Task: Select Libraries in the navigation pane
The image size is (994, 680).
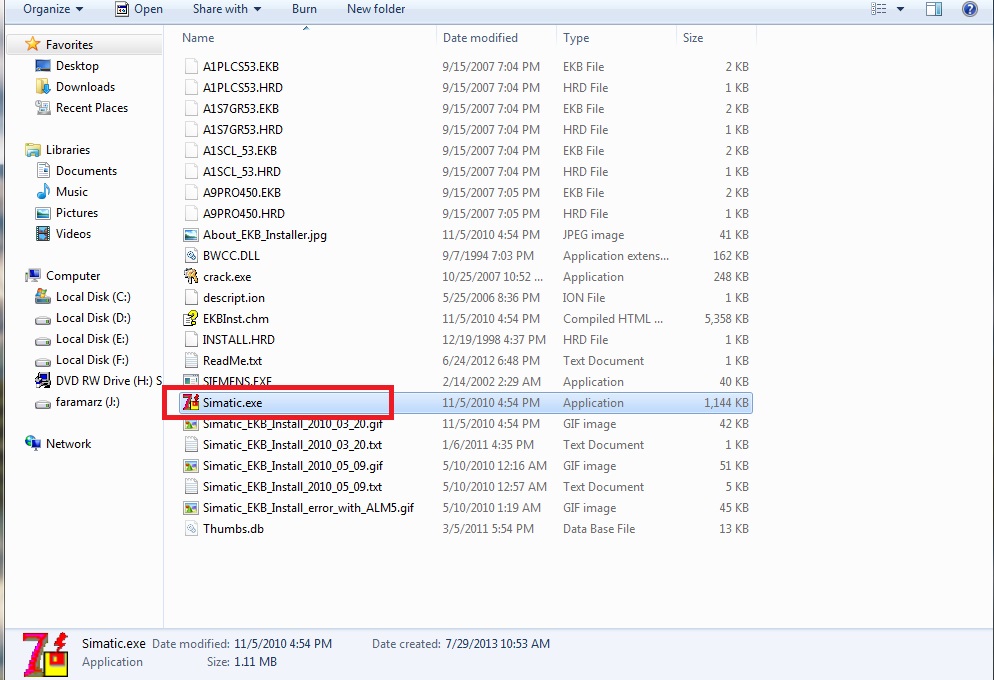Action: click(x=67, y=150)
